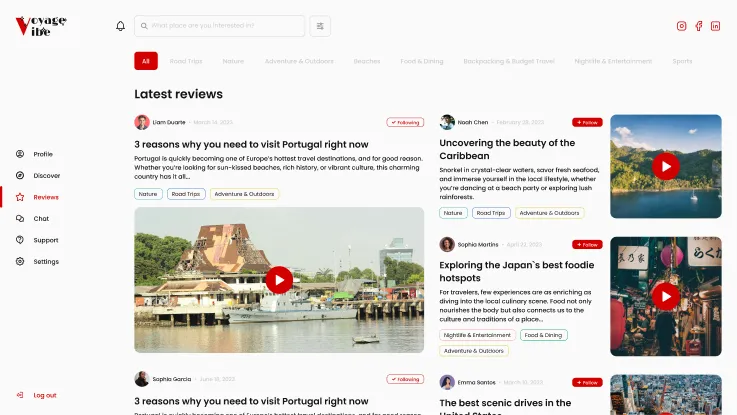Go to Discover in the sidebar
The height and width of the screenshot is (415, 737).
[x=46, y=176]
